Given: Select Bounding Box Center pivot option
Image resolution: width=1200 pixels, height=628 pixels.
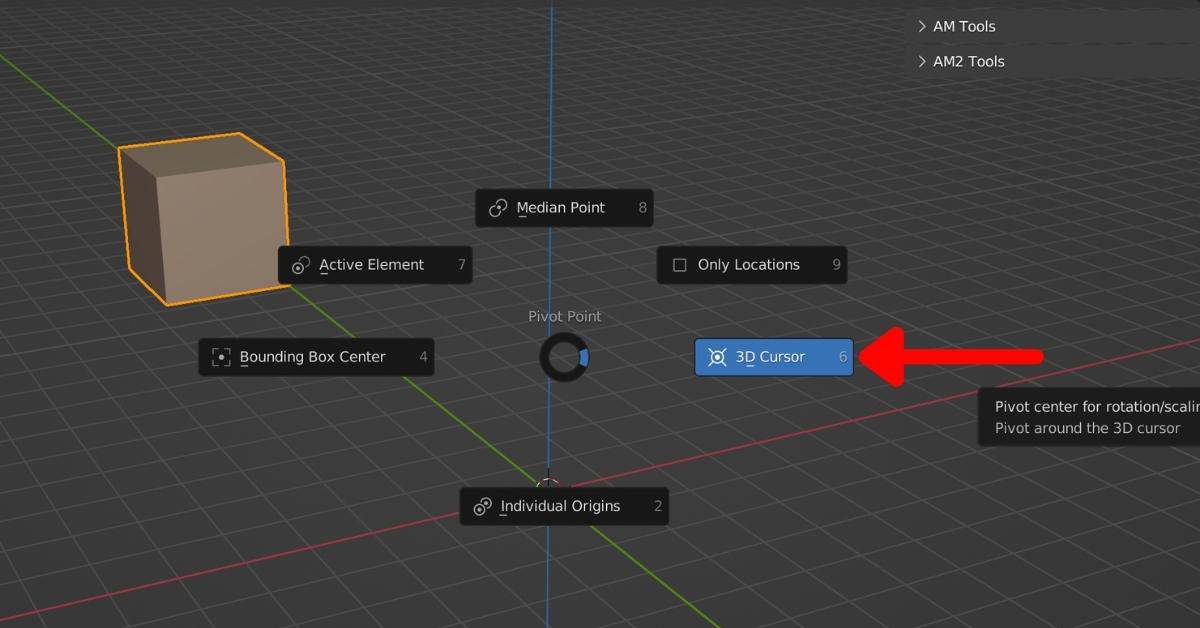Looking at the screenshot, I should 312,357.
